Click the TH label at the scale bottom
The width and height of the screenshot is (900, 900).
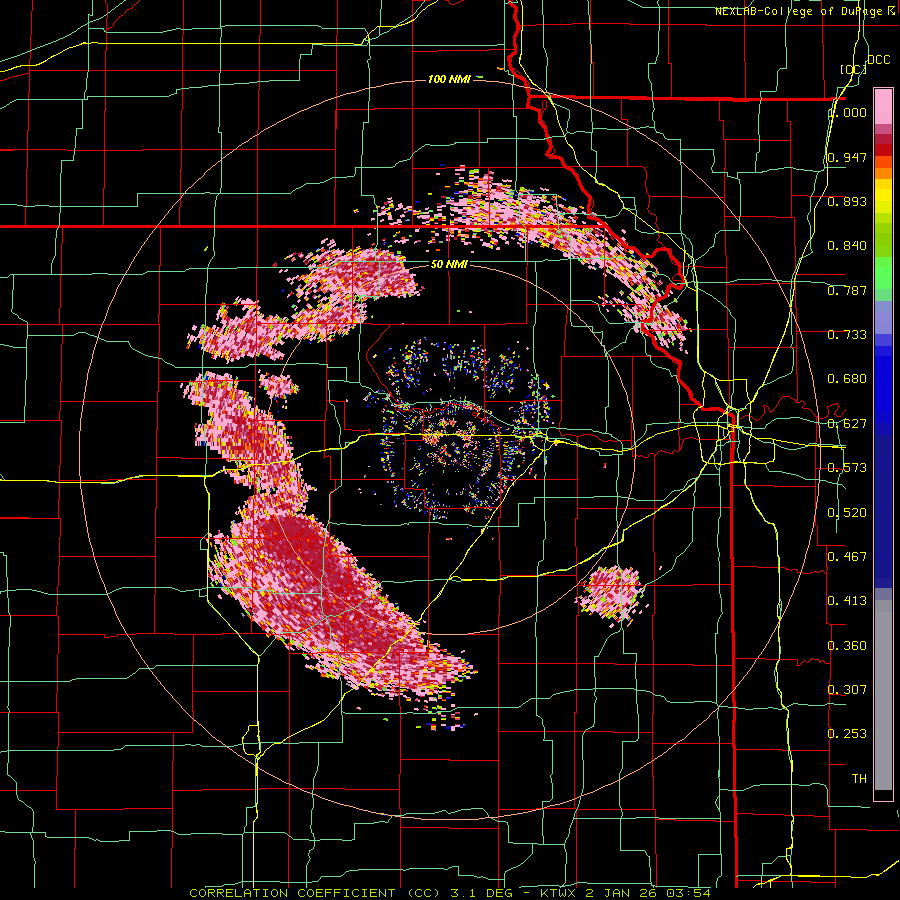[x=859, y=779]
